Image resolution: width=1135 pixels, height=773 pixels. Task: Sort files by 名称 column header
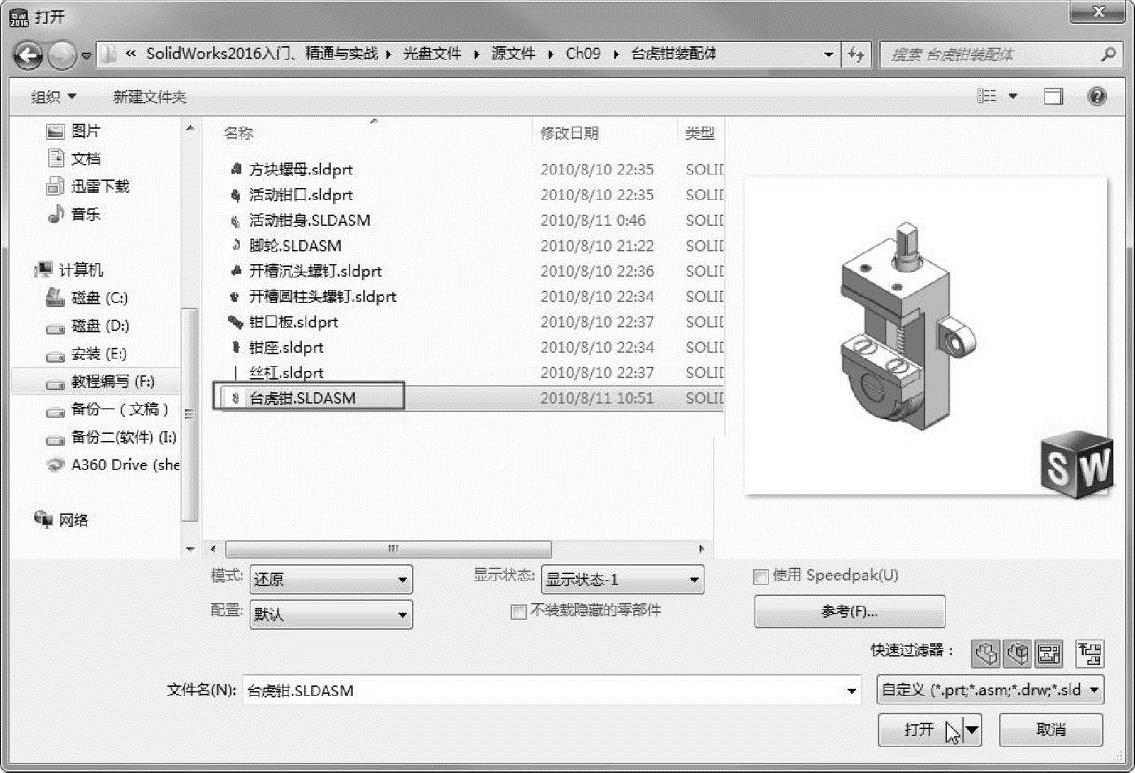(238, 133)
